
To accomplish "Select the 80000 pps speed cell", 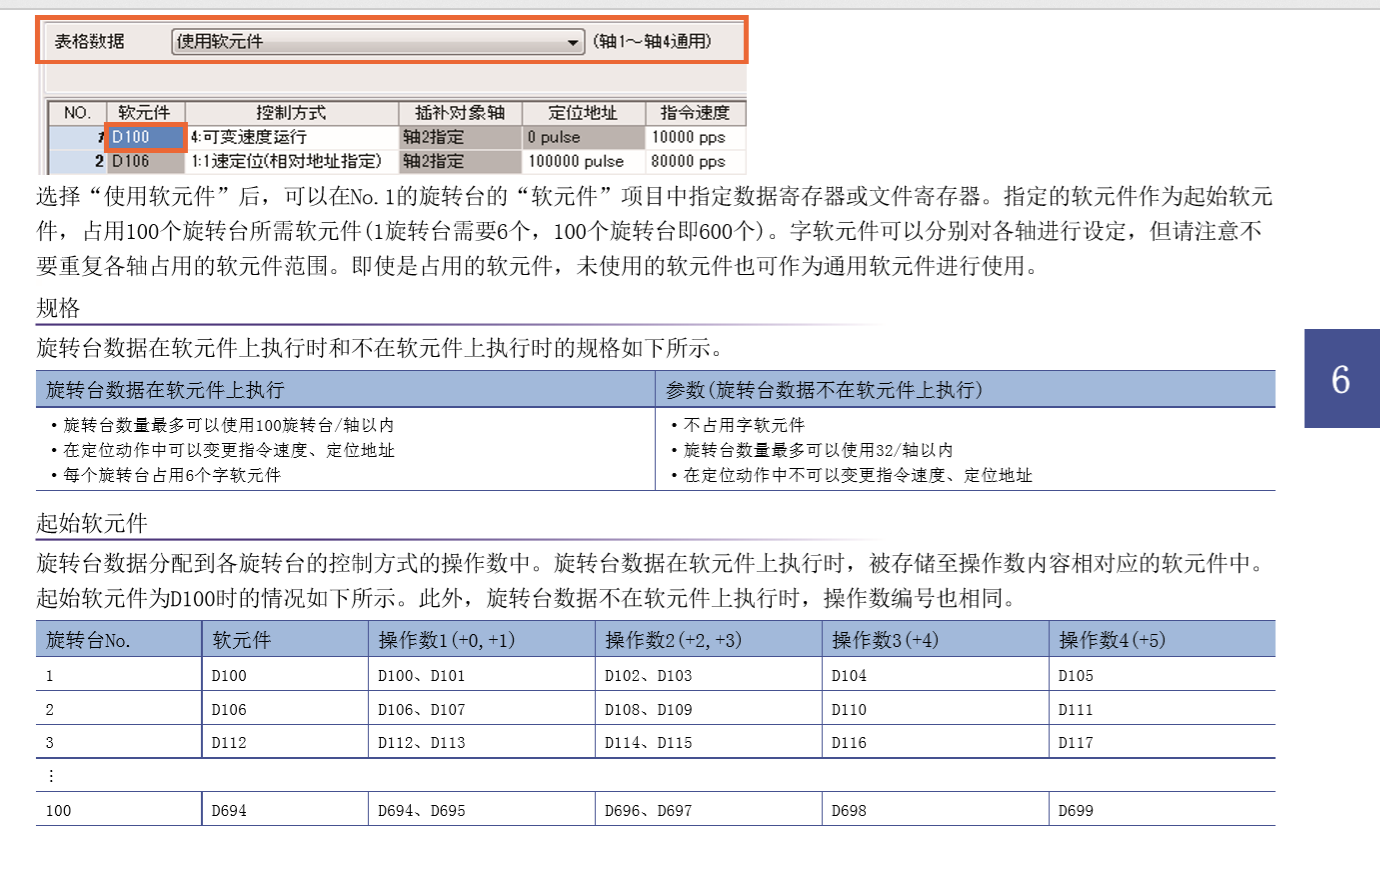I will (x=695, y=161).
